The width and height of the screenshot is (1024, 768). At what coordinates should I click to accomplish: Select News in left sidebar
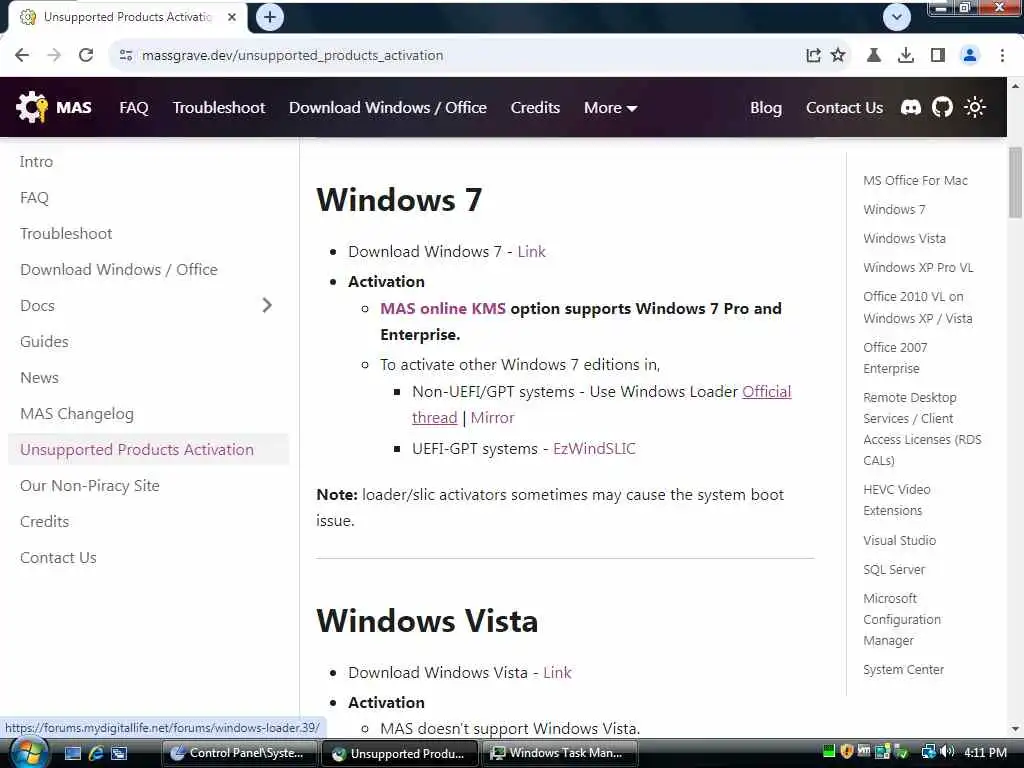[39, 377]
